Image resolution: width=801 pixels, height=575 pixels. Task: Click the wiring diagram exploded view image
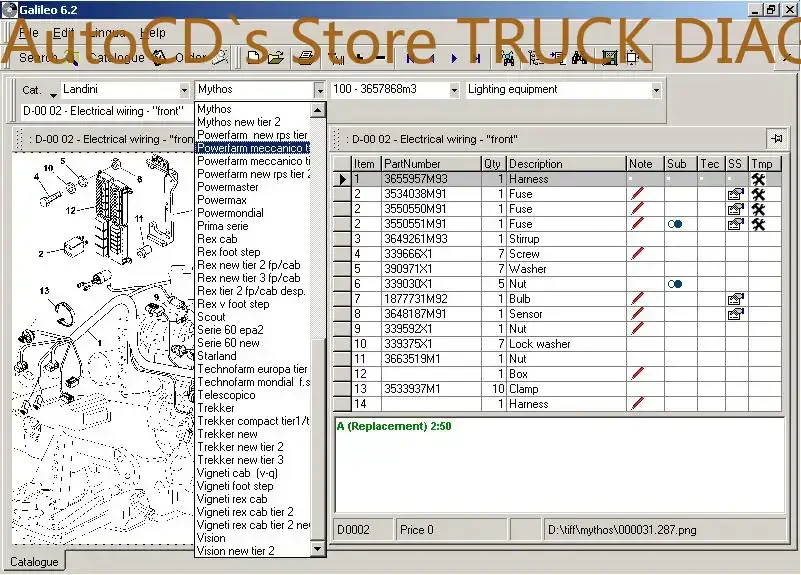pos(103,348)
